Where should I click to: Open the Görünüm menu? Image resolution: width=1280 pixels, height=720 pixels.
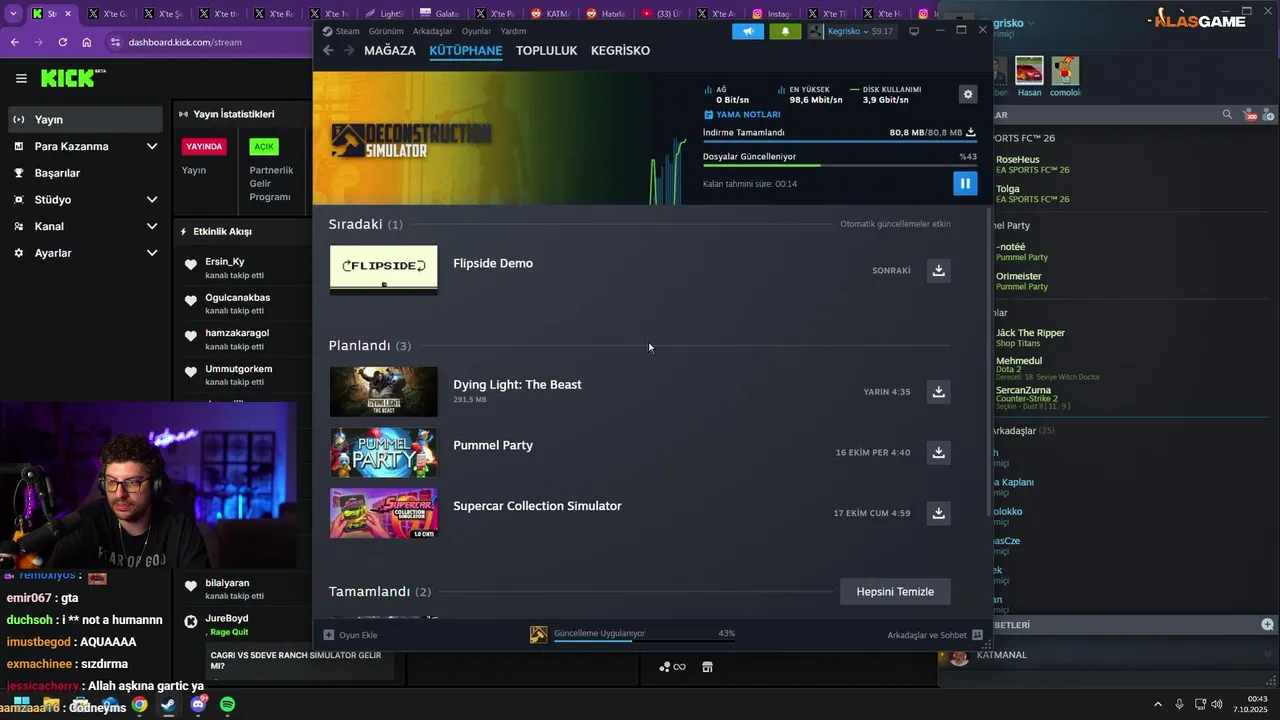pos(386,31)
